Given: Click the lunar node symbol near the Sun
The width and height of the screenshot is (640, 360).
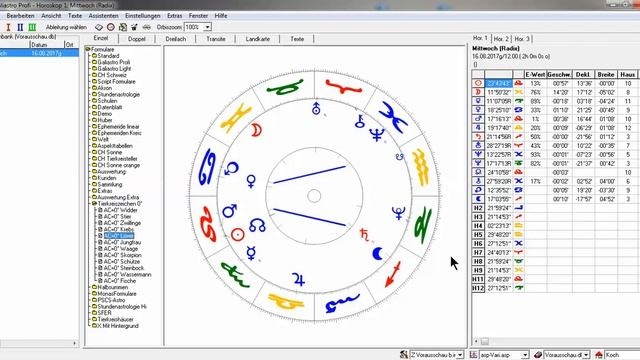Looking at the screenshot, I should coord(257,225).
